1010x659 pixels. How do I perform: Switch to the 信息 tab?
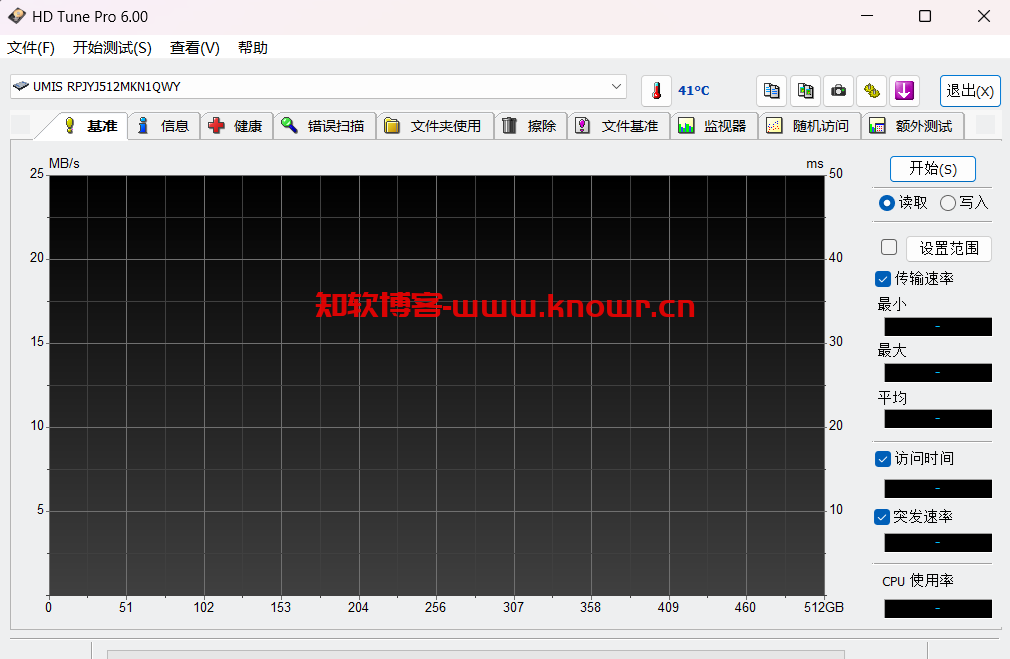coord(164,126)
